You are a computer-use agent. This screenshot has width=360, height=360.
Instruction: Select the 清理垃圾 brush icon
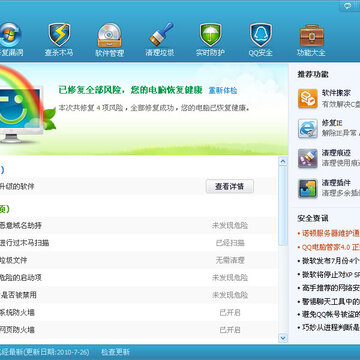click(x=161, y=34)
